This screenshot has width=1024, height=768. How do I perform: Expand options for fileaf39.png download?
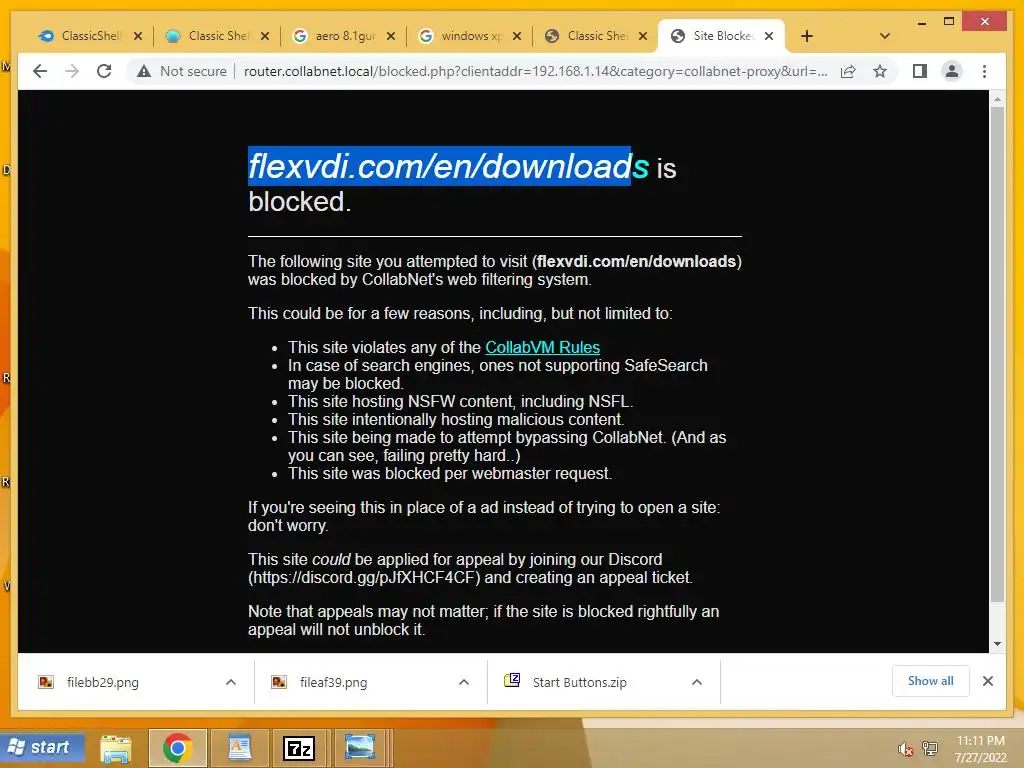464,682
